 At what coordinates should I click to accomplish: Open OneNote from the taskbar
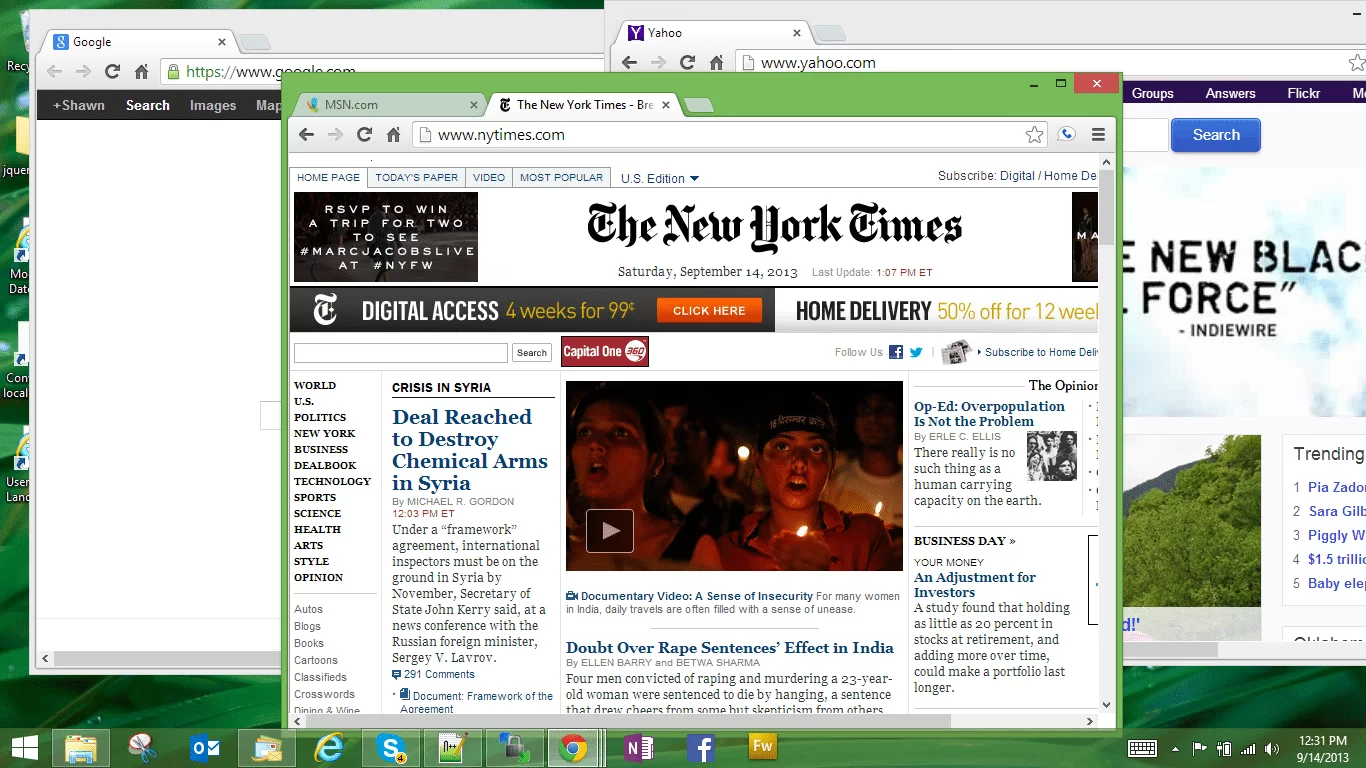[x=637, y=748]
